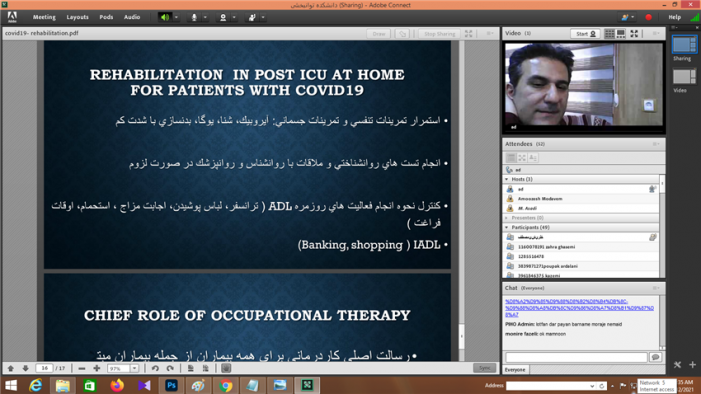
Task: Open the Meeting menu
Action: coord(44,17)
